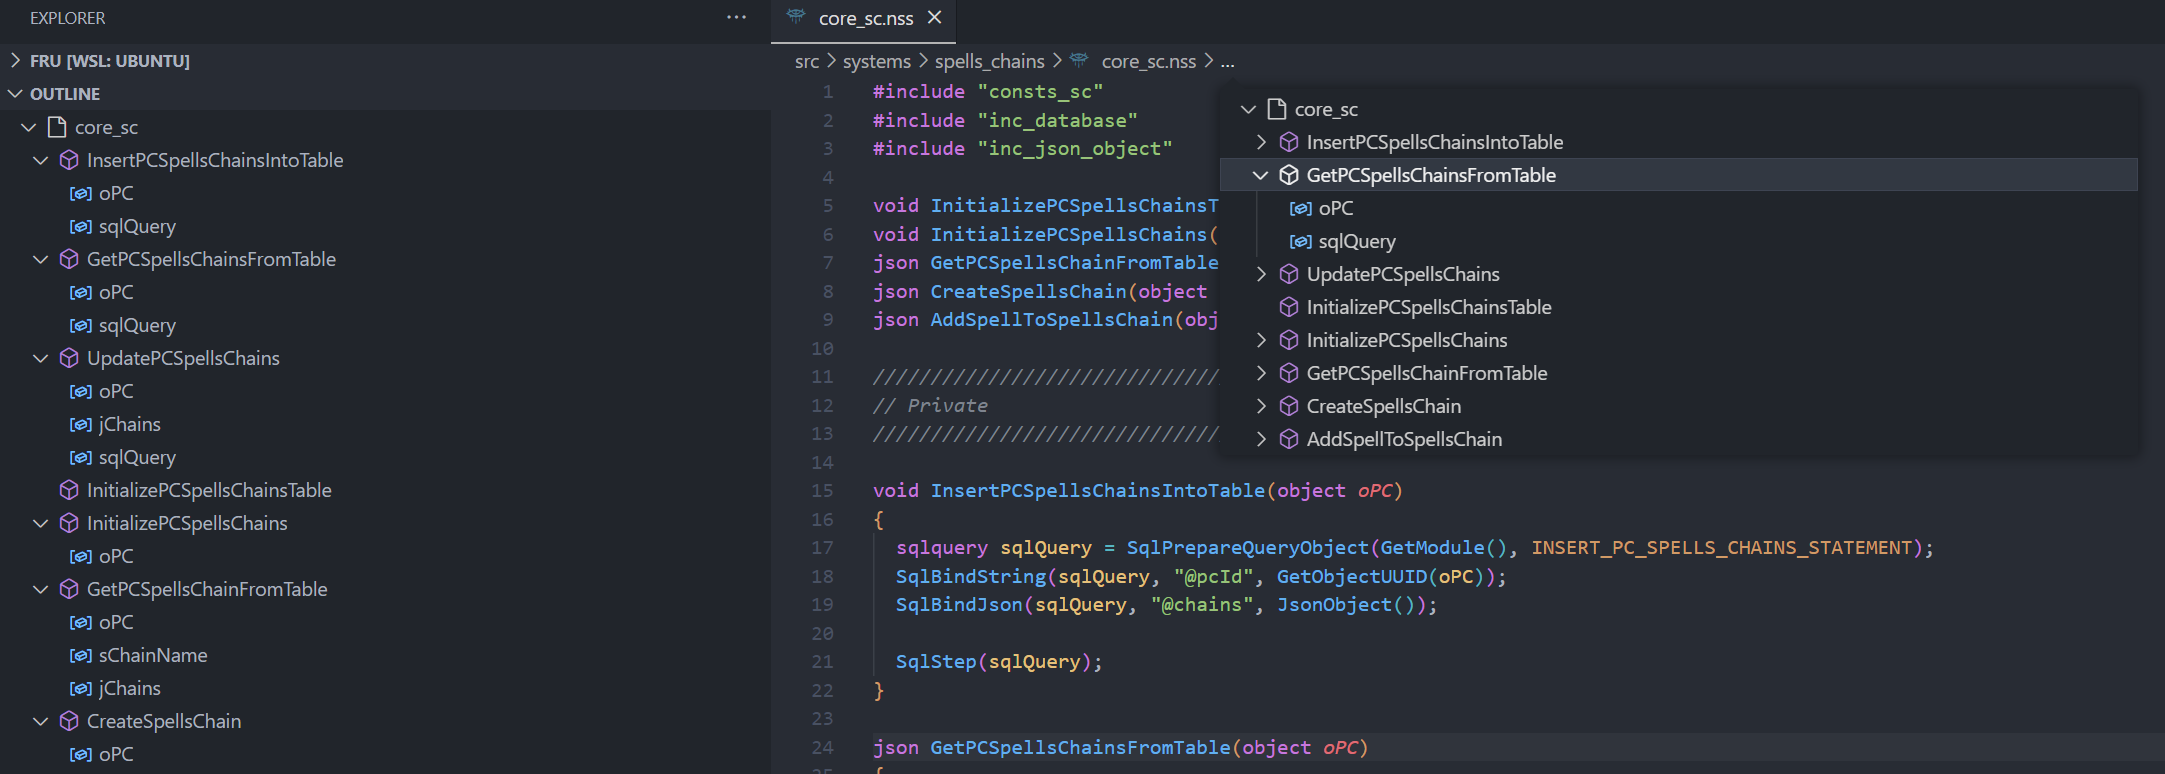The image size is (2165, 774).
Task: Expand GetPCSpellsChainFromTable in breadcrumb dropdown
Action: pos(1261,373)
